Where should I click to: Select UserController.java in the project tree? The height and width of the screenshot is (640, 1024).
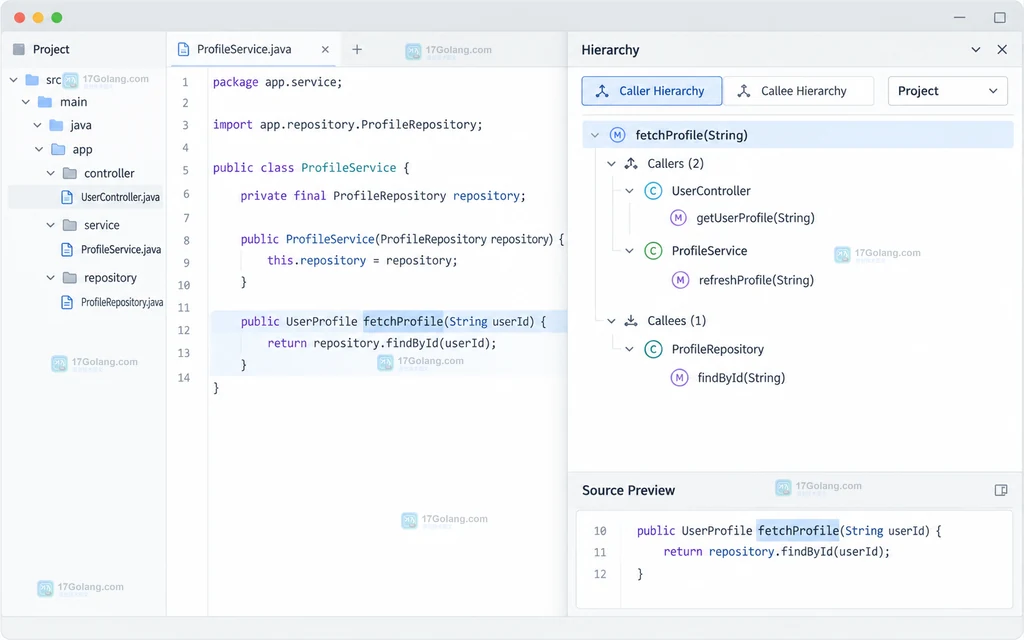click(86, 197)
